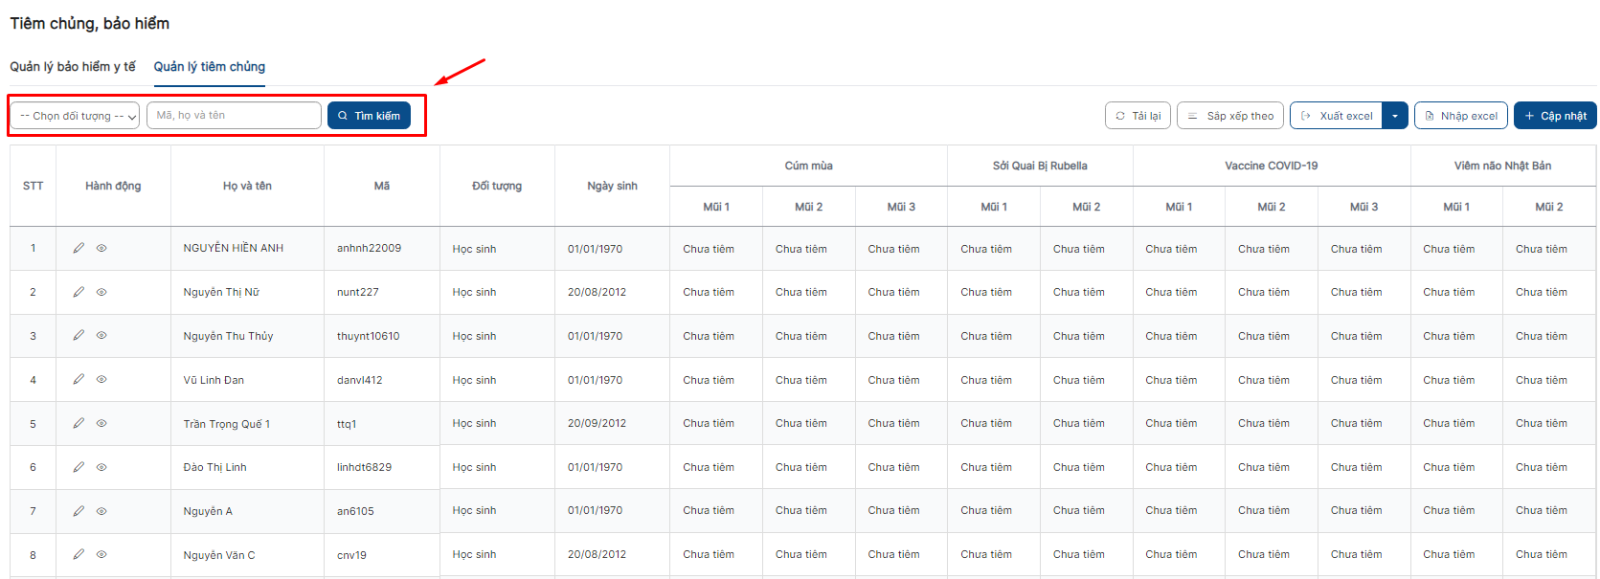Click the eye icon for Nguyễn Thu Thủy
Screen dimensions: 1600x579
[x=101, y=335]
